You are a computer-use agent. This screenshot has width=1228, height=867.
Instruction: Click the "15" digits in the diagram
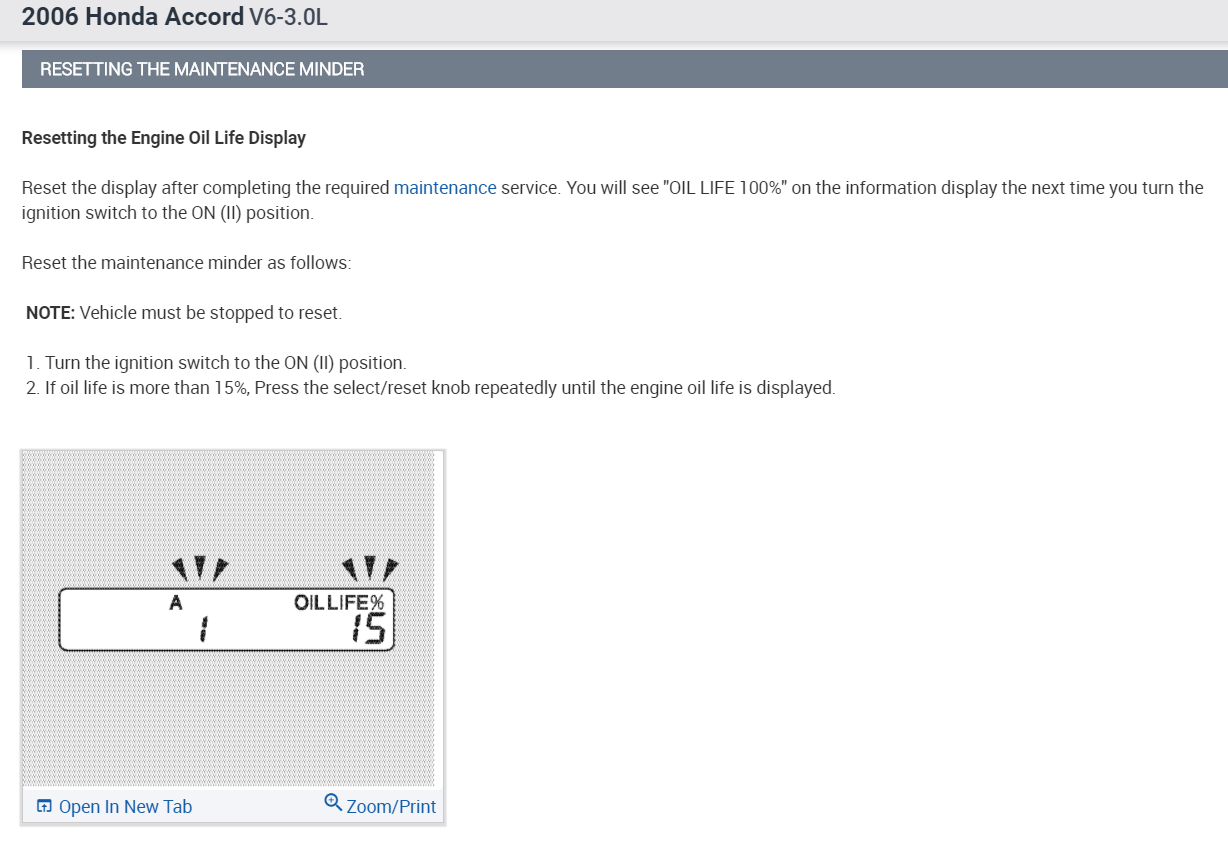coord(369,629)
